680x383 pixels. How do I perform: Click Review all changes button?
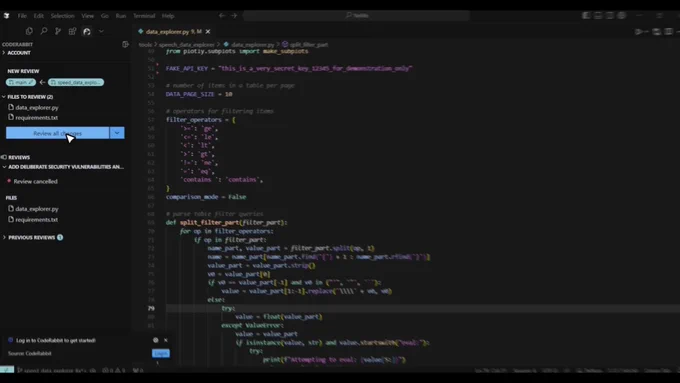pyautogui.click(x=58, y=133)
